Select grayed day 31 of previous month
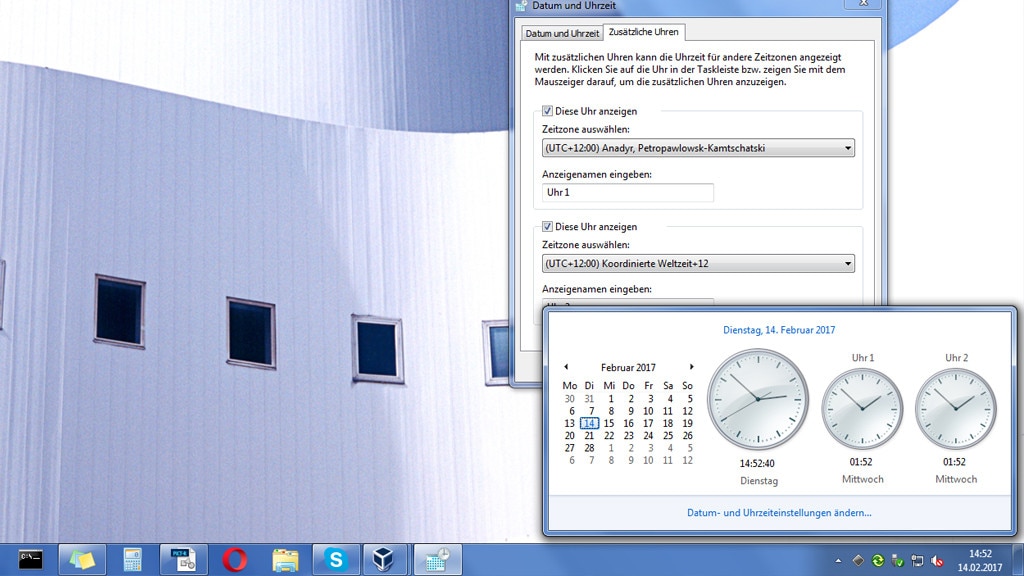Image resolution: width=1024 pixels, height=576 pixels. pos(589,398)
